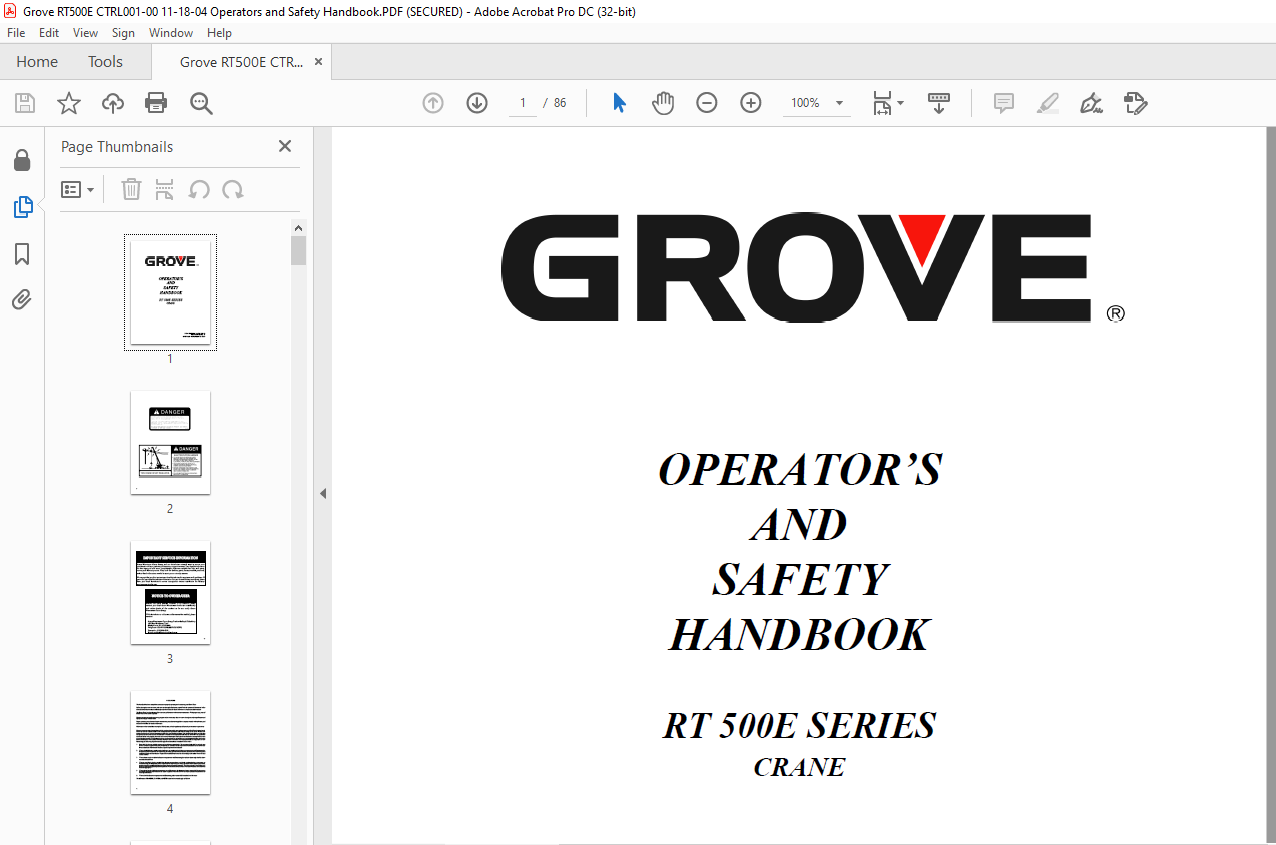Add a sticky note comment
The image size is (1276, 845).
coord(1004,103)
